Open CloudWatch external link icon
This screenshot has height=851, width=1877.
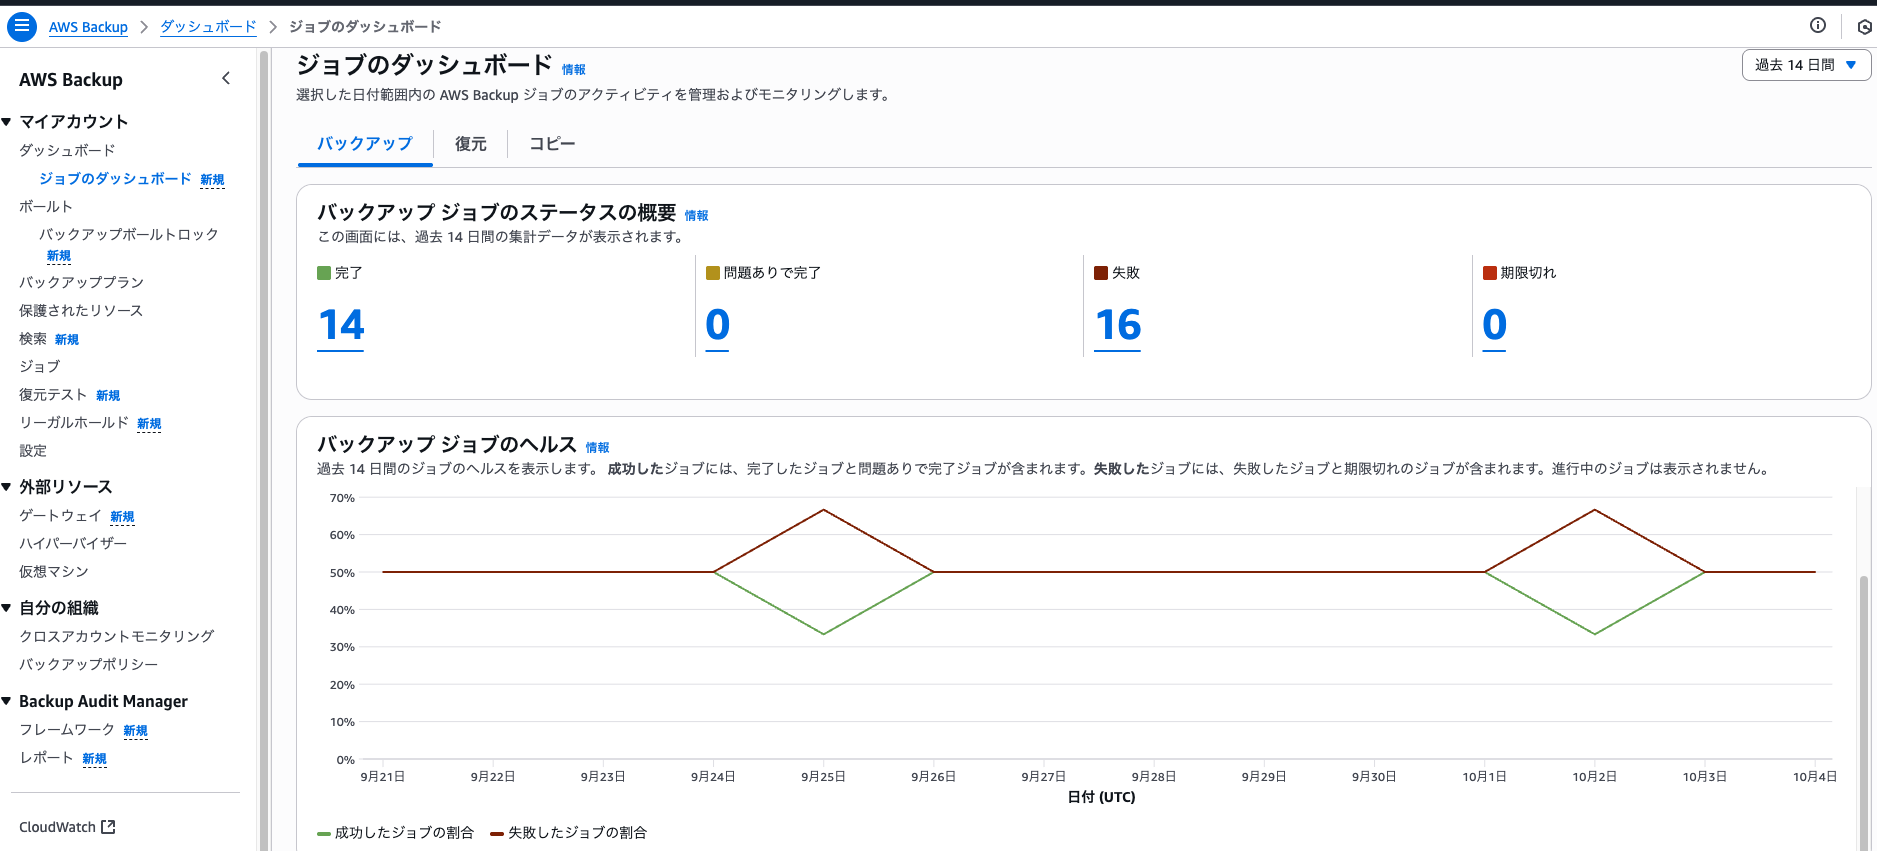[x=109, y=827]
